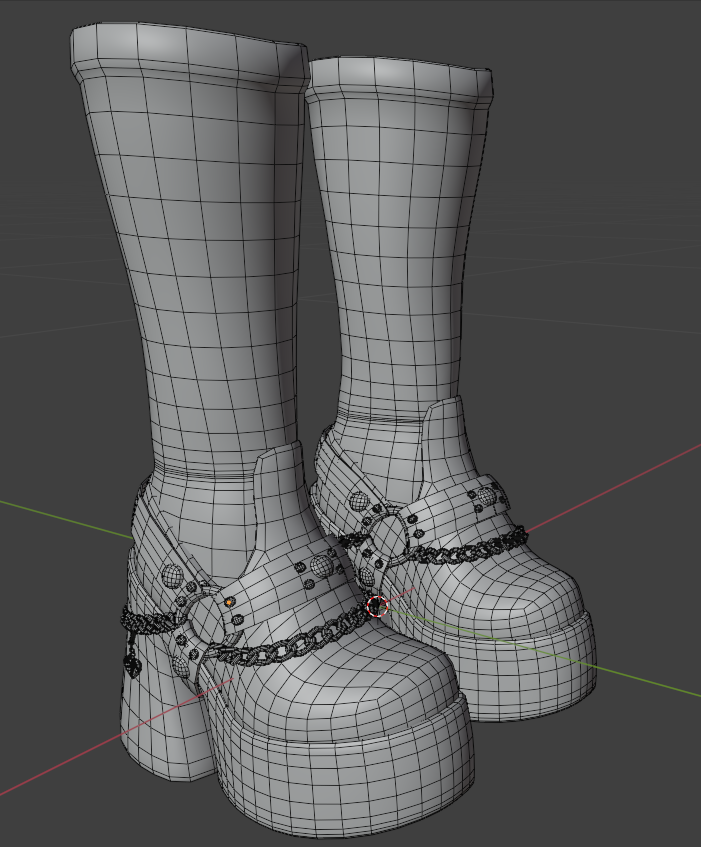Select the orange origin dot on the front strap
The image size is (701, 847).
[x=230, y=601]
